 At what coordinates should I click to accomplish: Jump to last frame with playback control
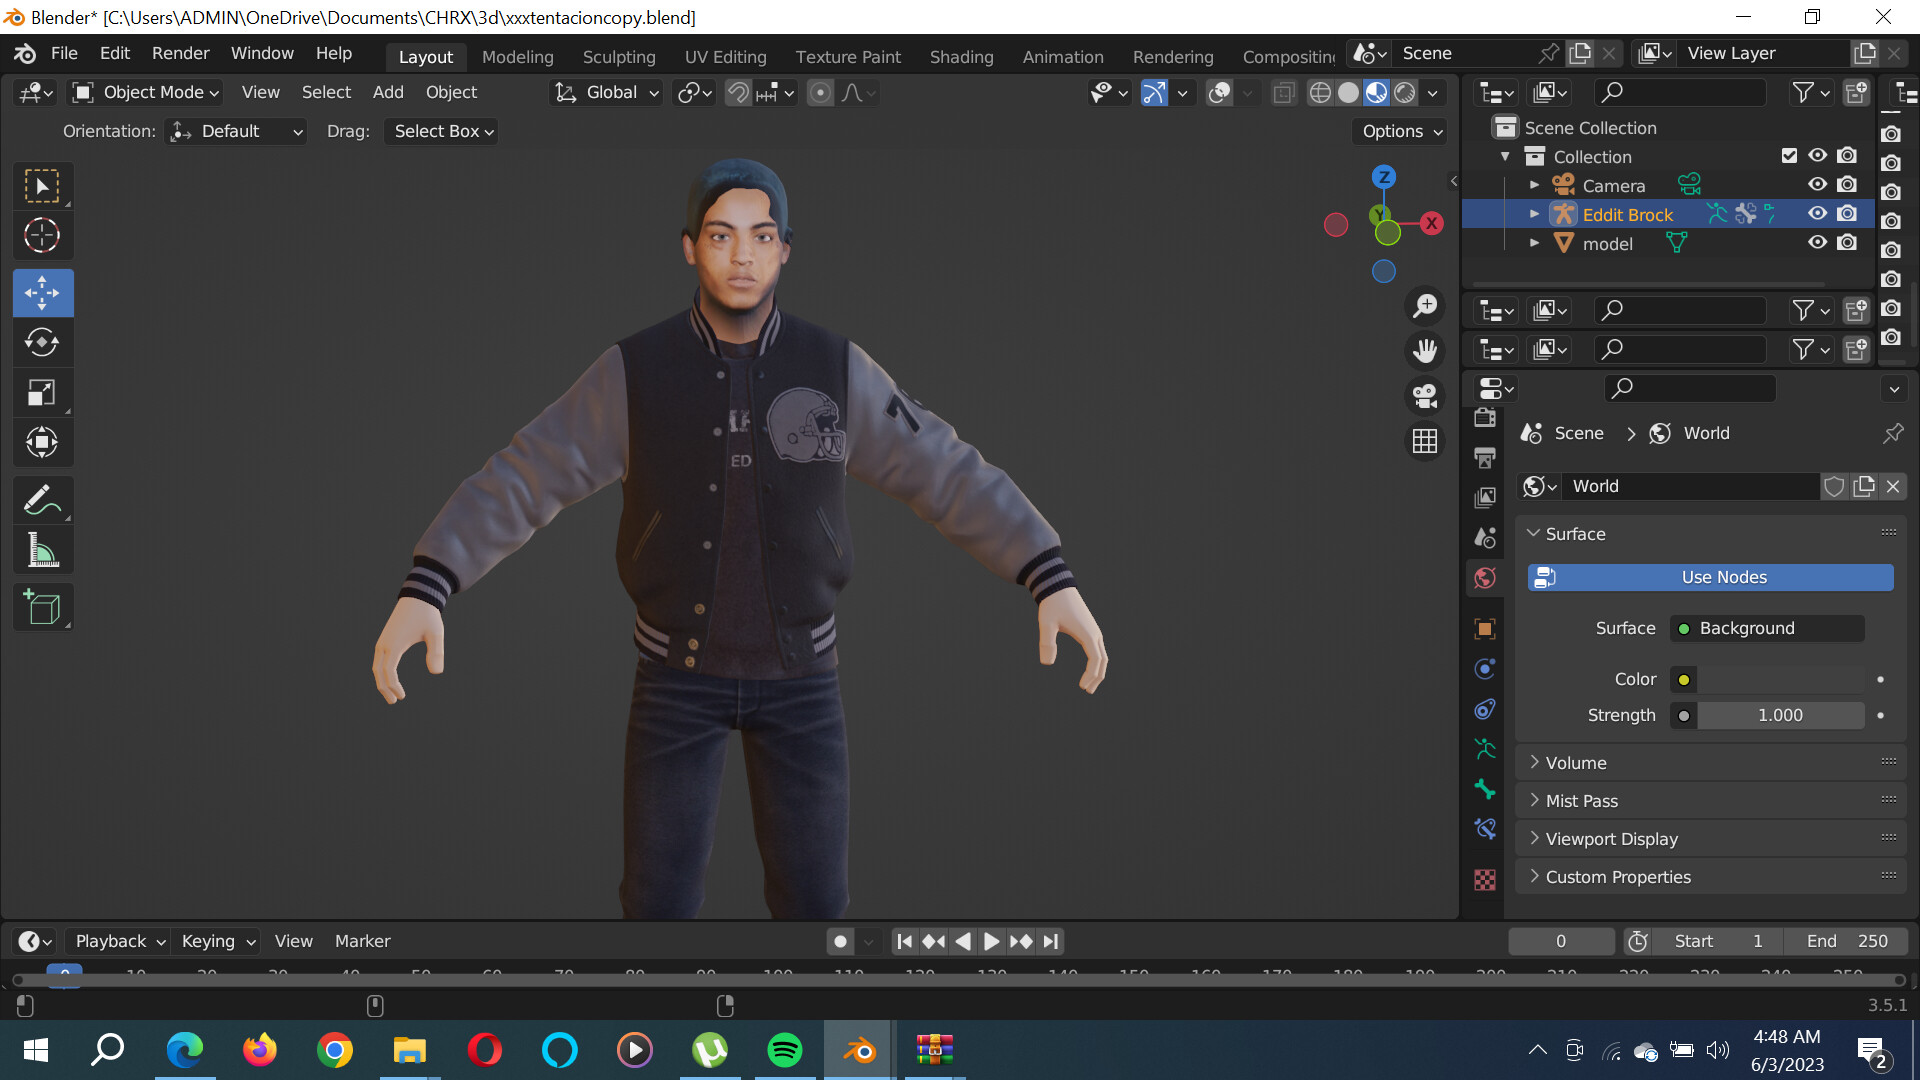(x=1050, y=941)
